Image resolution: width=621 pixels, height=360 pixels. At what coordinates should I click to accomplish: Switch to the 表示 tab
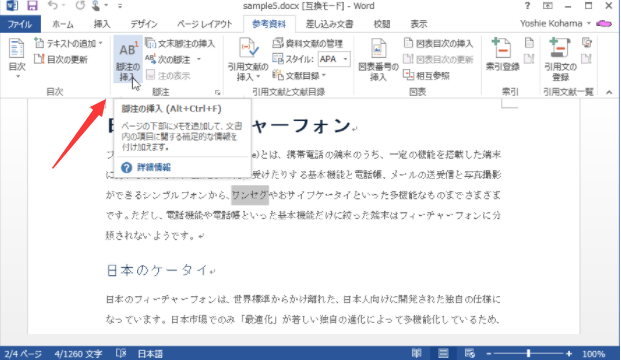point(419,24)
